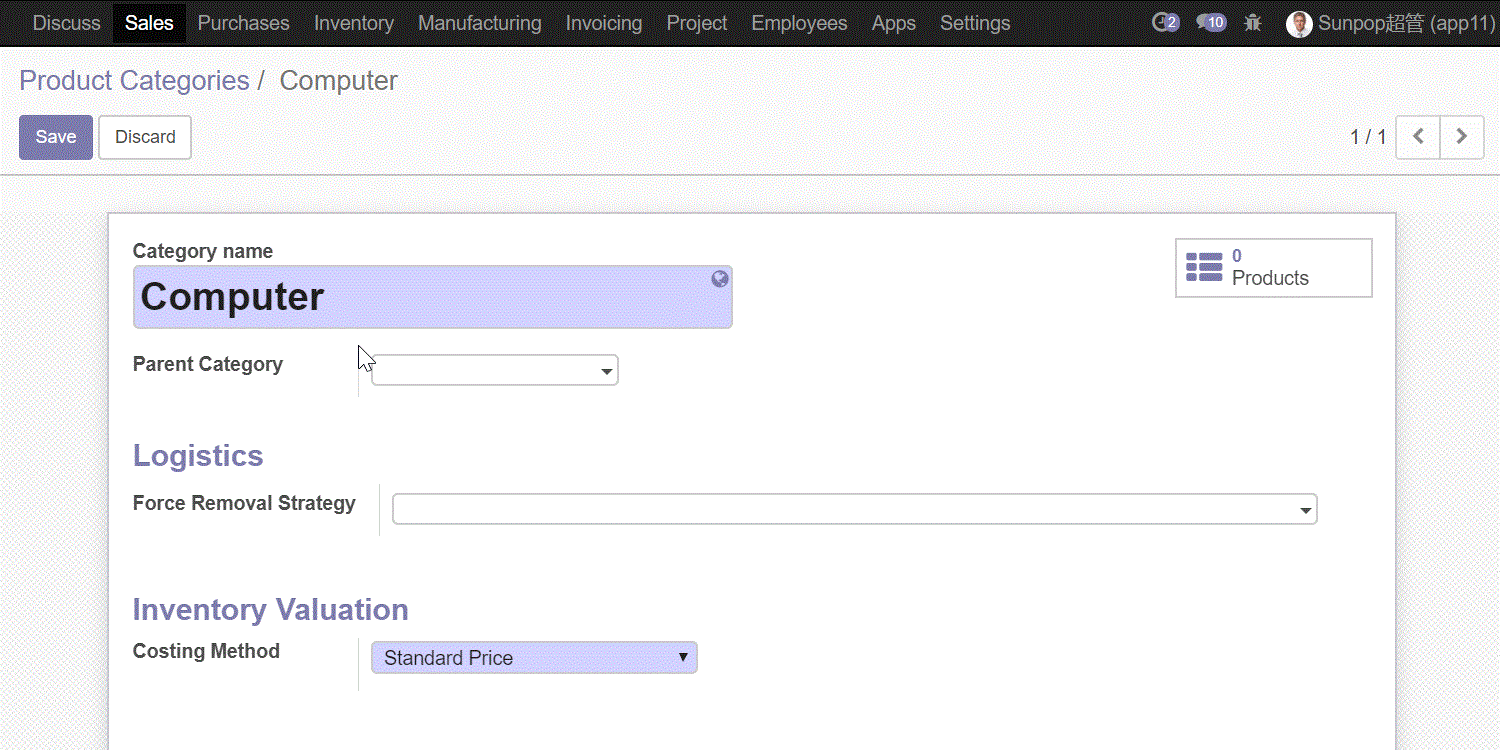1500x750 pixels.
Task: Expand the Parent Category dropdown
Action: click(606, 372)
